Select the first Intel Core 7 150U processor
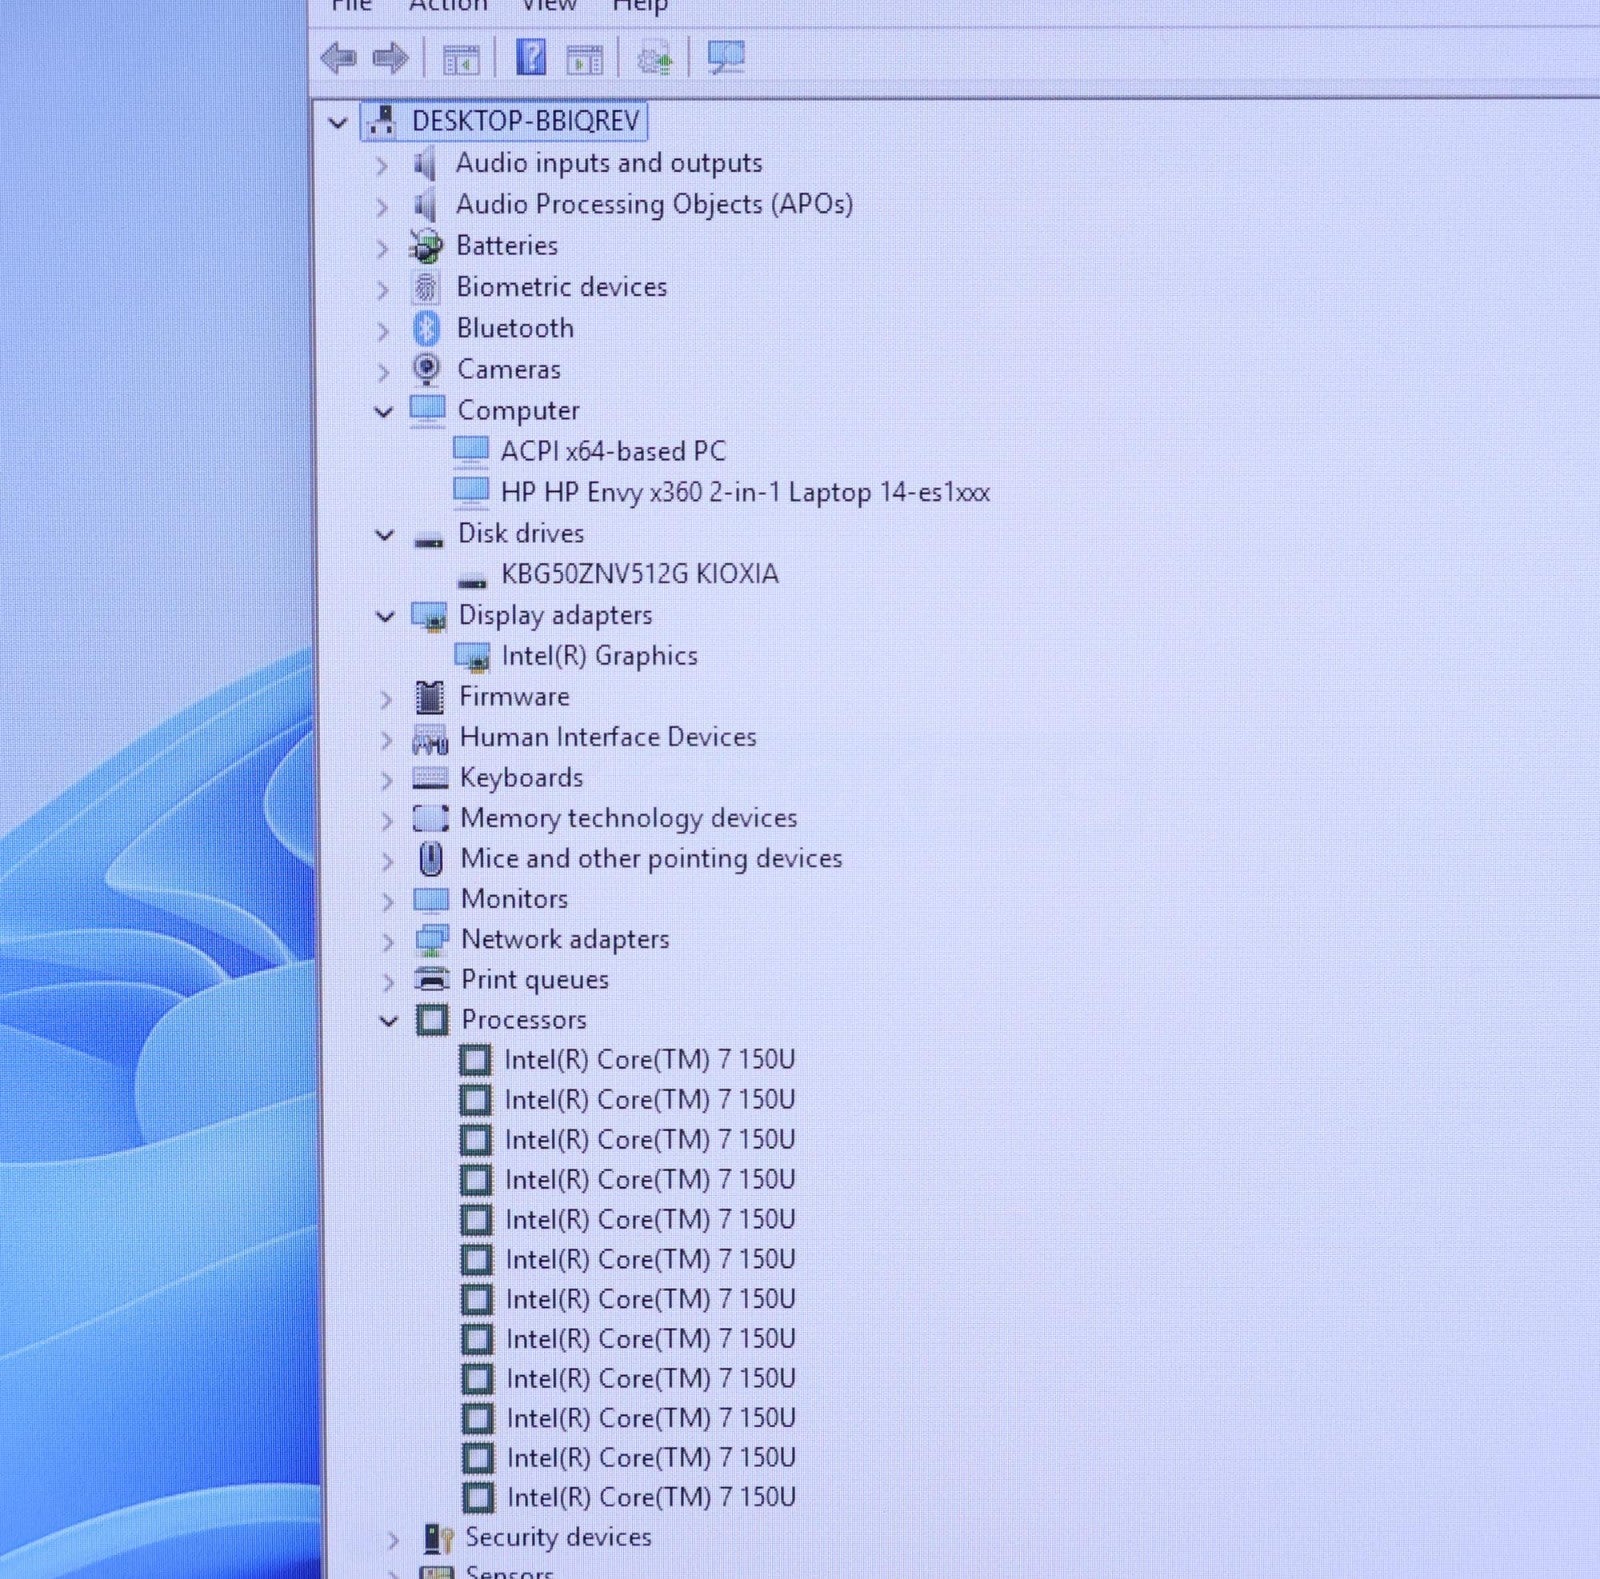 point(649,1060)
